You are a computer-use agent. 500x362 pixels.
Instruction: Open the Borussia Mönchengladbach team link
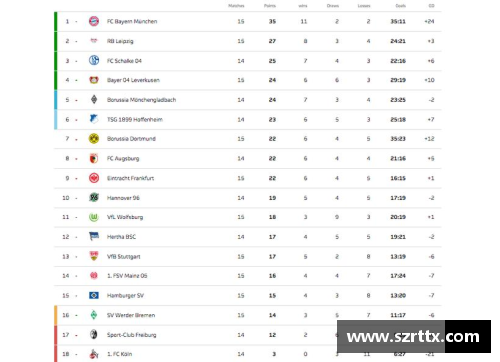[x=141, y=100]
